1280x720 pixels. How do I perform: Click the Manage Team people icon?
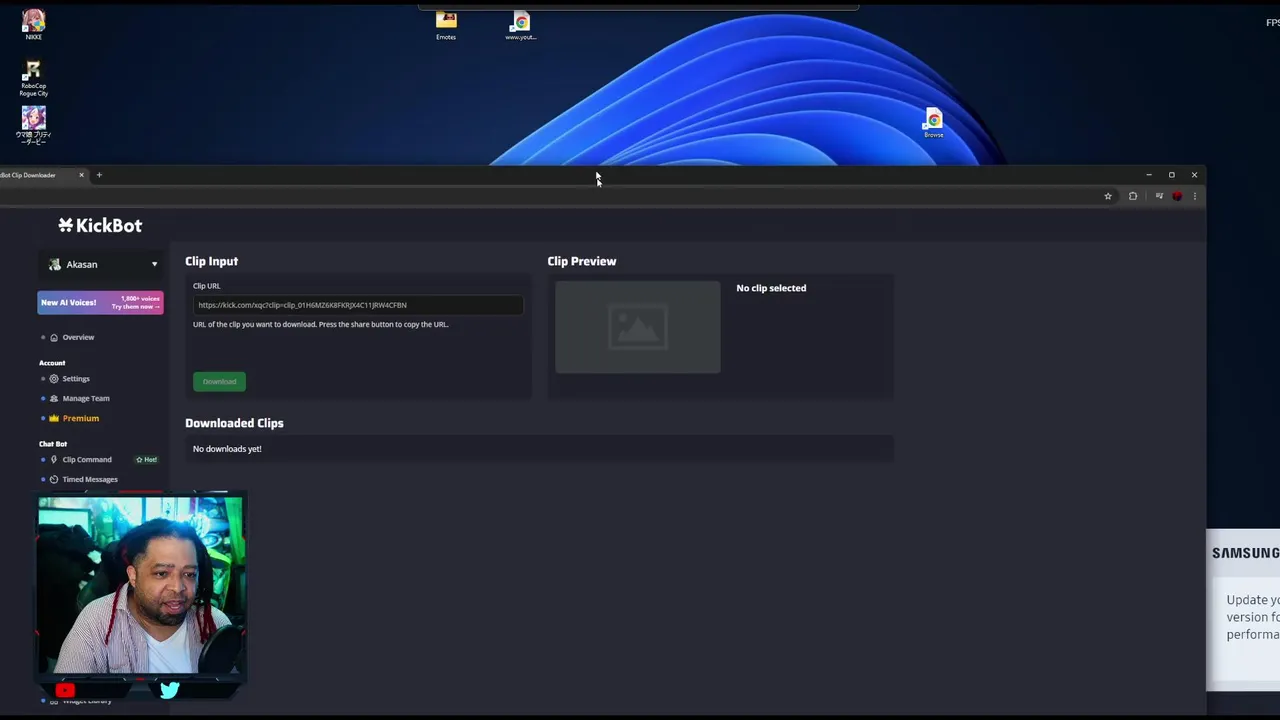pos(54,398)
